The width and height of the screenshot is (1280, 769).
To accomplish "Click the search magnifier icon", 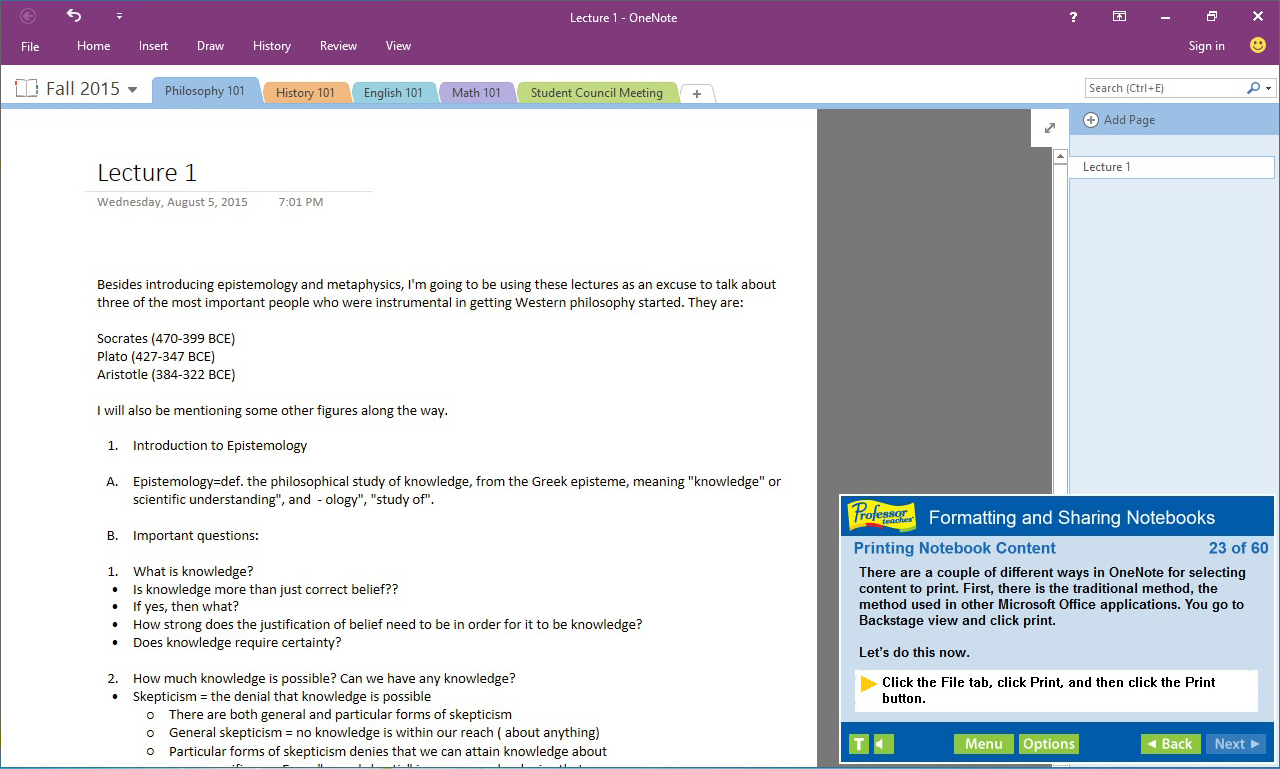I will [1253, 87].
